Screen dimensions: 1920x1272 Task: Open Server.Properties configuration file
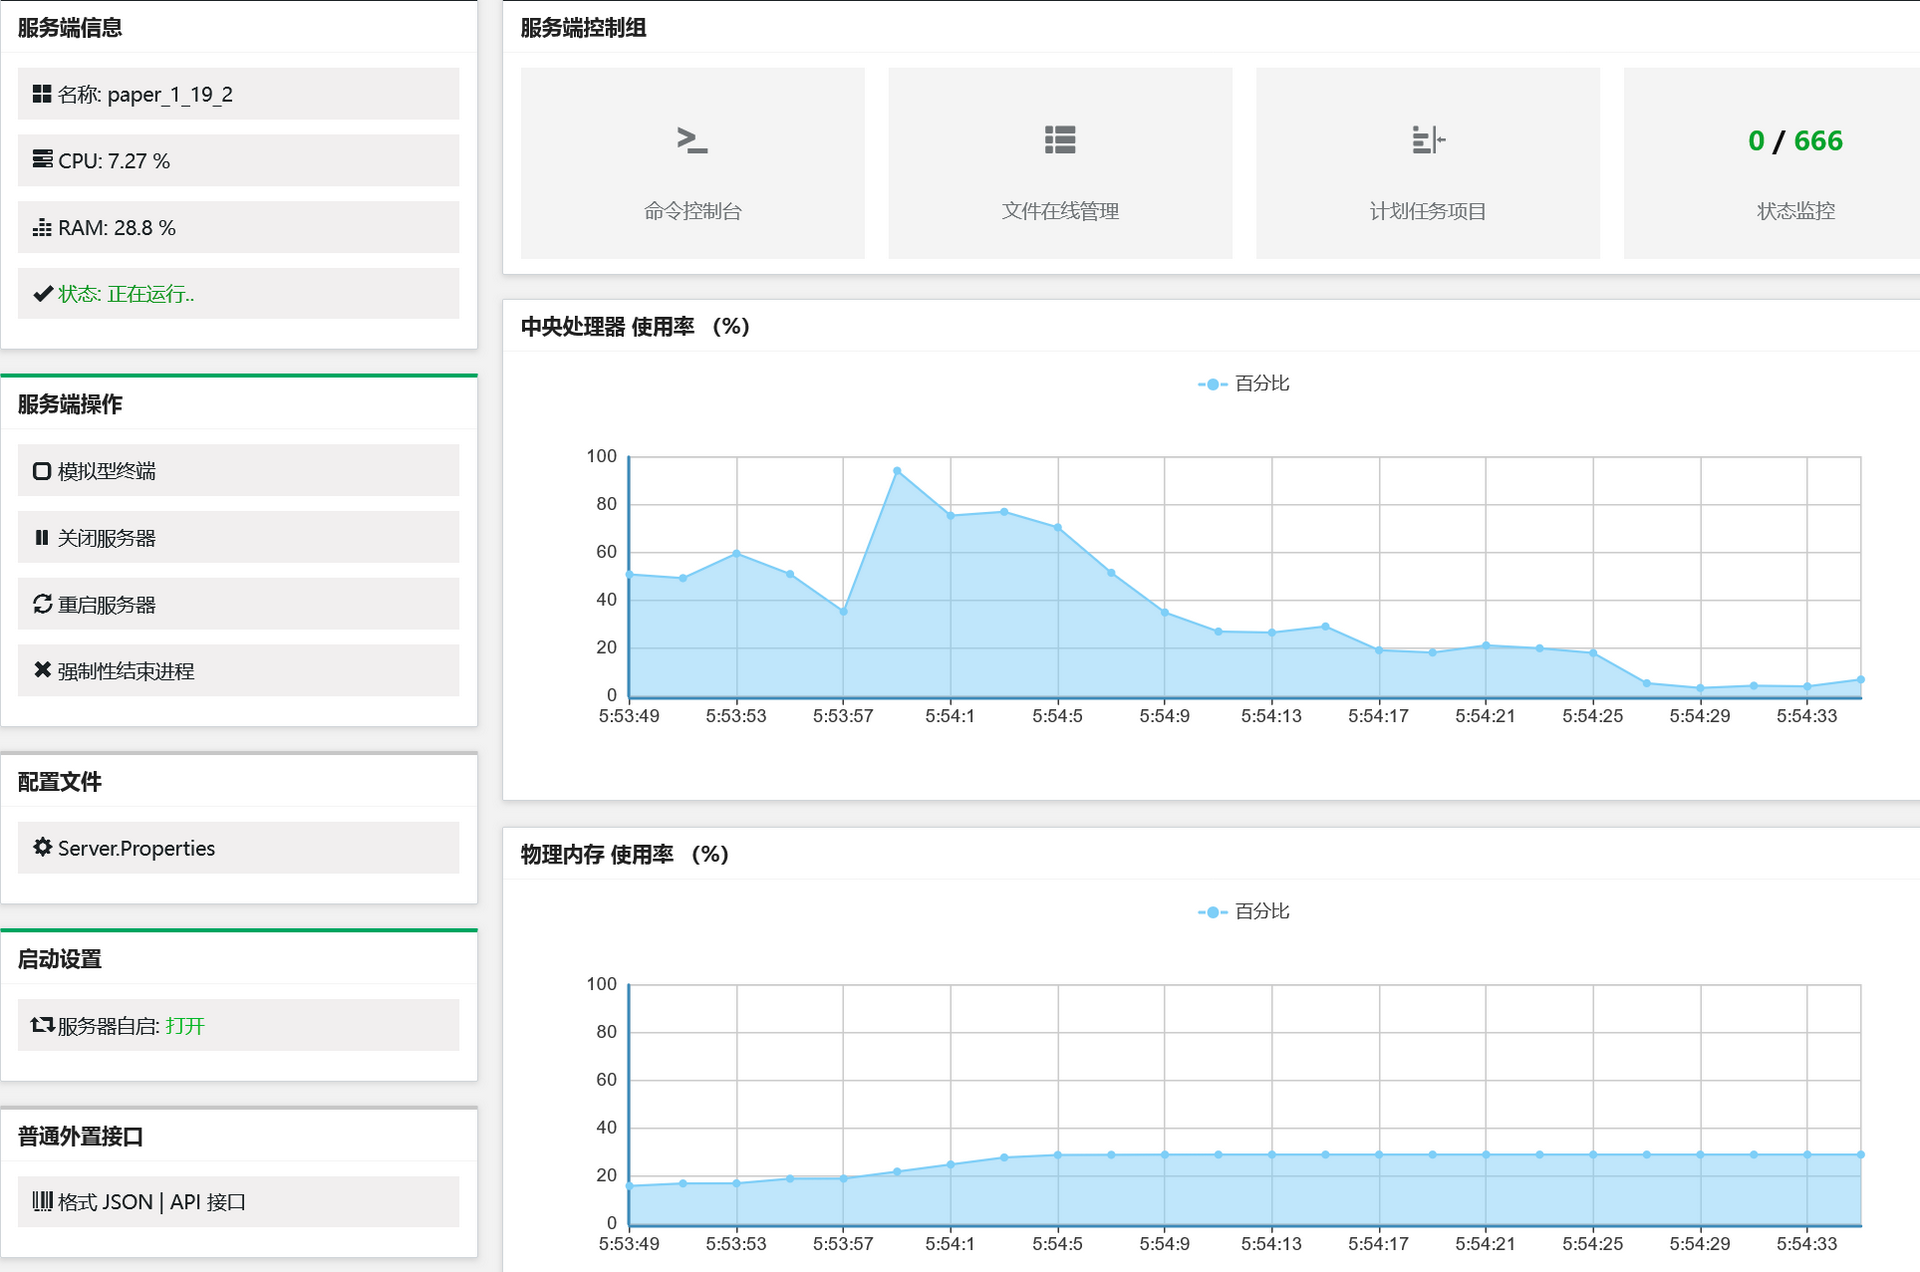[x=238, y=848]
